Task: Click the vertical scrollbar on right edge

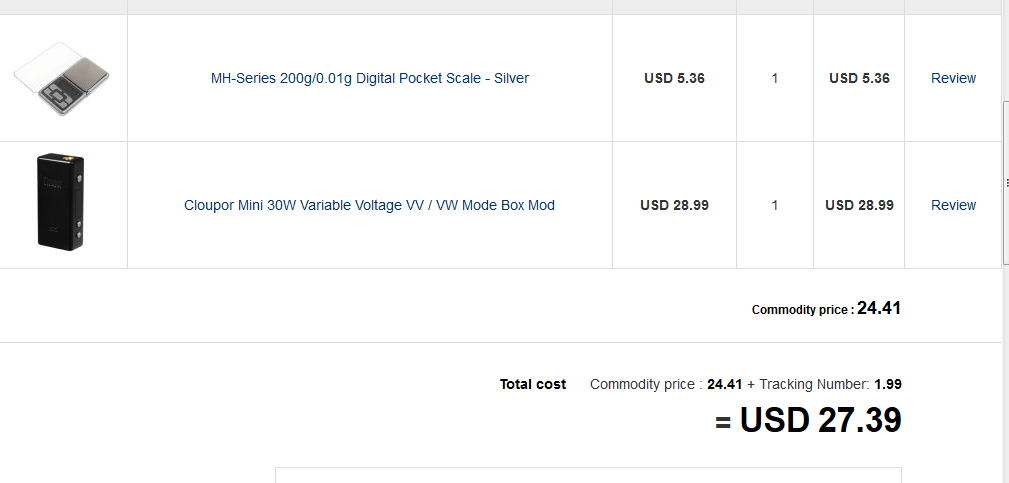Action: (x=1005, y=230)
